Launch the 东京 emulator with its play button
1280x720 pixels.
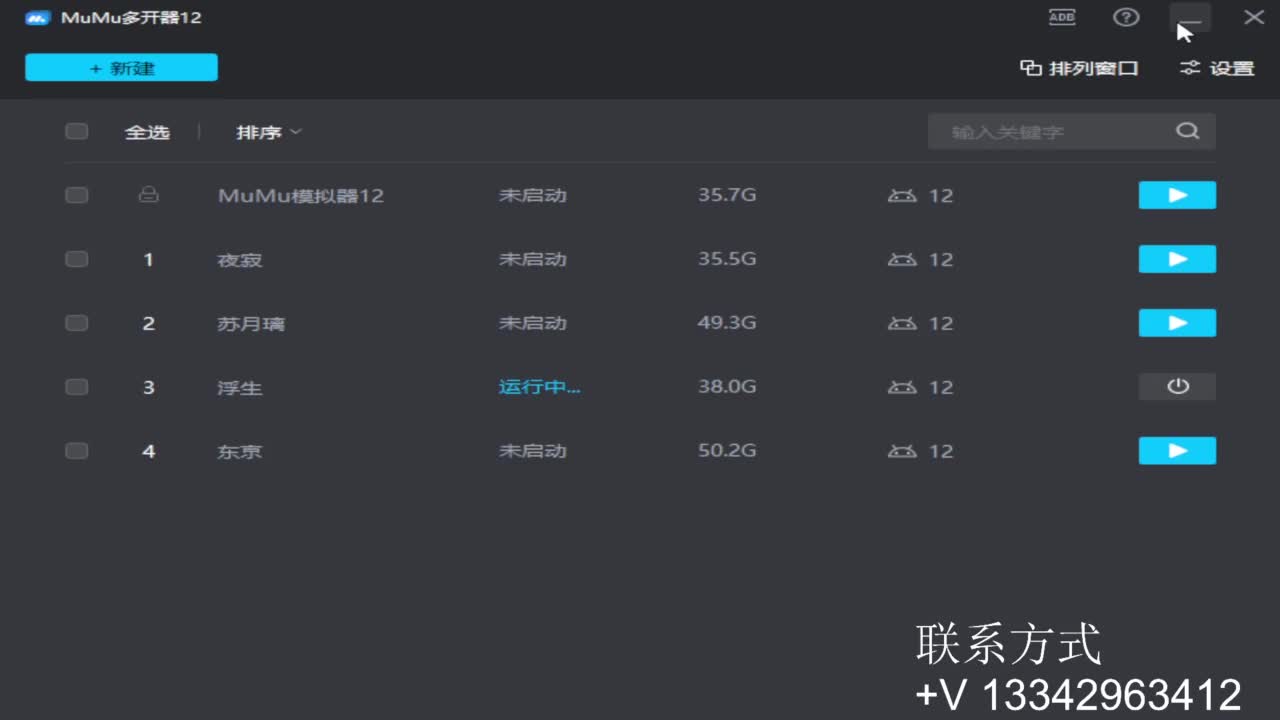(x=1177, y=451)
